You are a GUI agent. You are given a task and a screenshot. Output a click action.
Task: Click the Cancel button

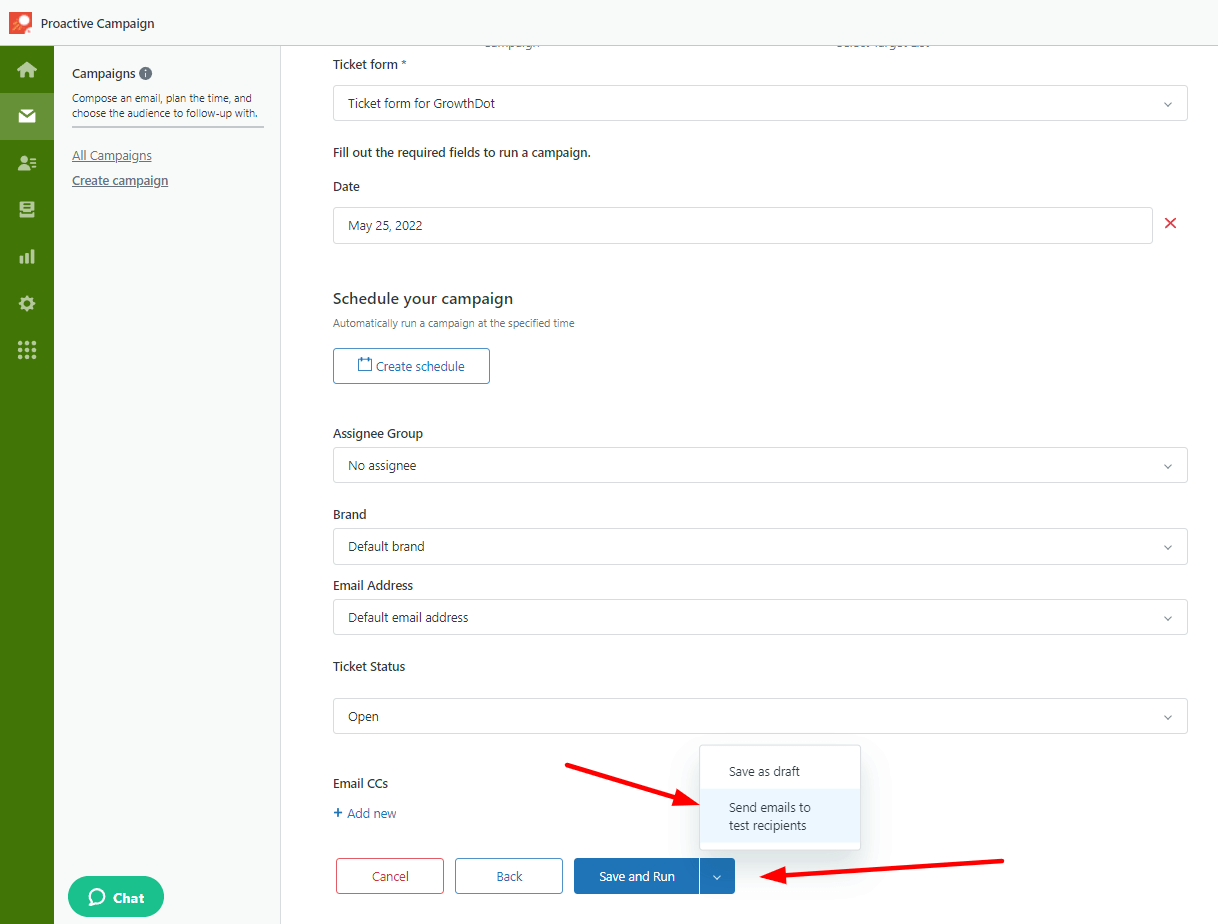coord(390,876)
